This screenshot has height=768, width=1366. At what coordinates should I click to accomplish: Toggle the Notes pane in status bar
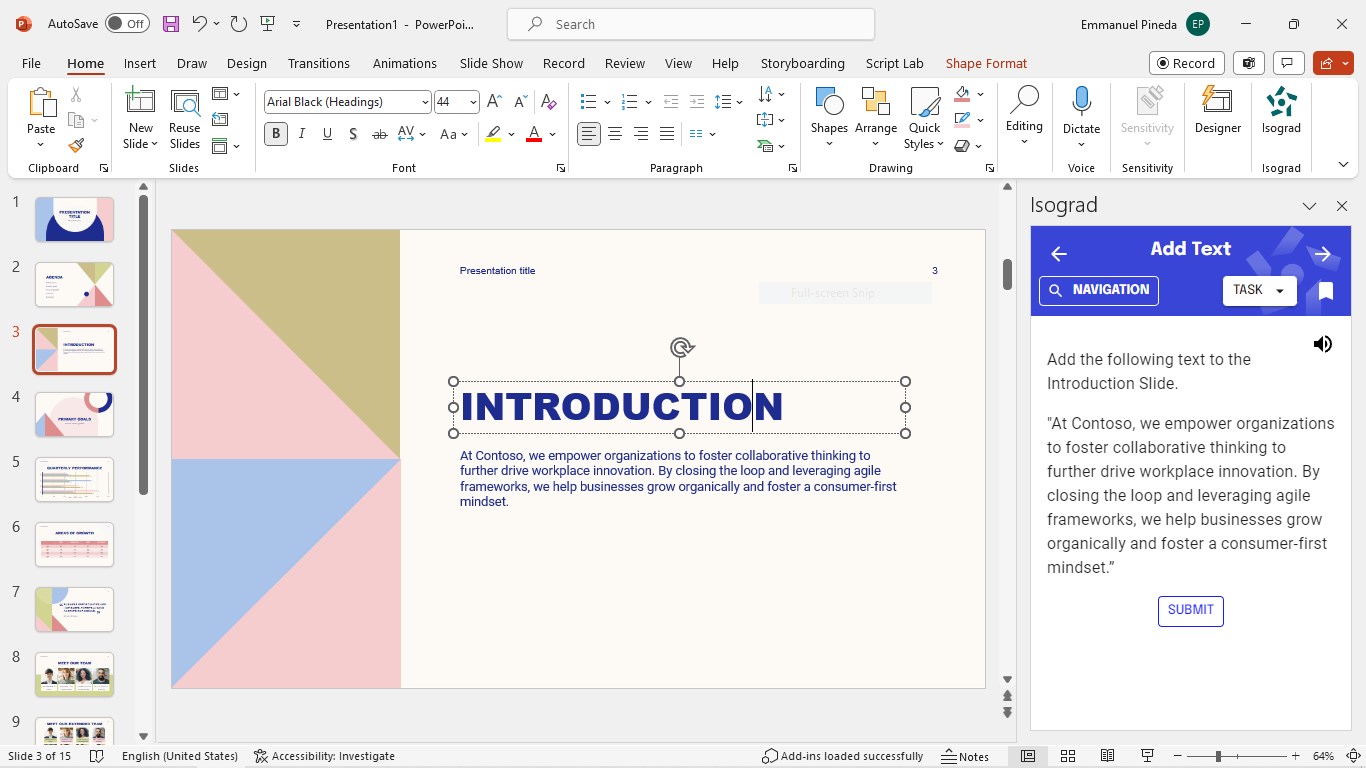(966, 756)
